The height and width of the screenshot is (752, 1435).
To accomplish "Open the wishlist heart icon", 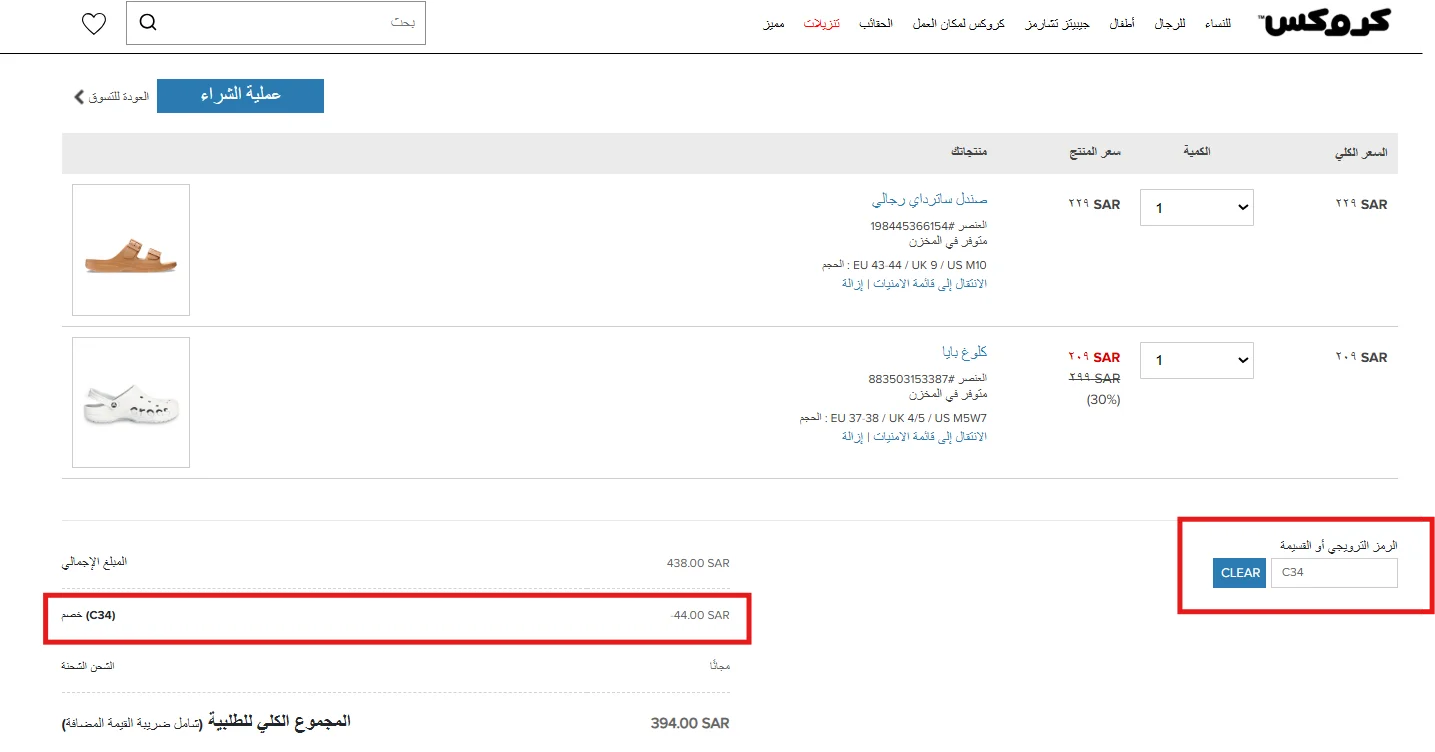I will [94, 23].
